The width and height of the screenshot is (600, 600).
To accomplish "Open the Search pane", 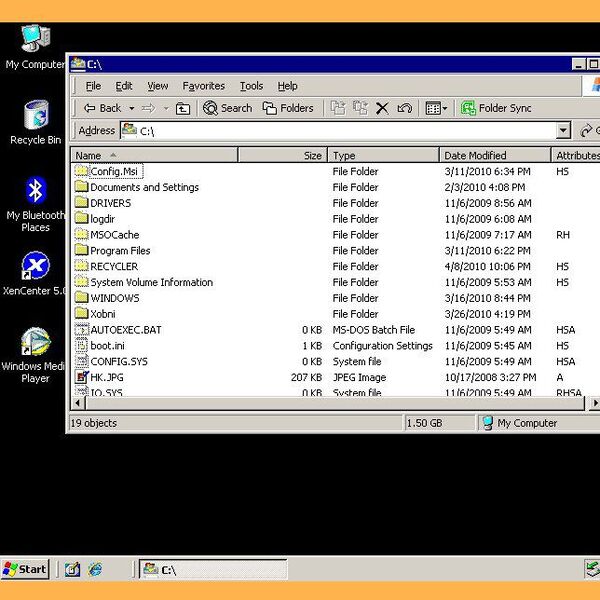I will pos(228,108).
